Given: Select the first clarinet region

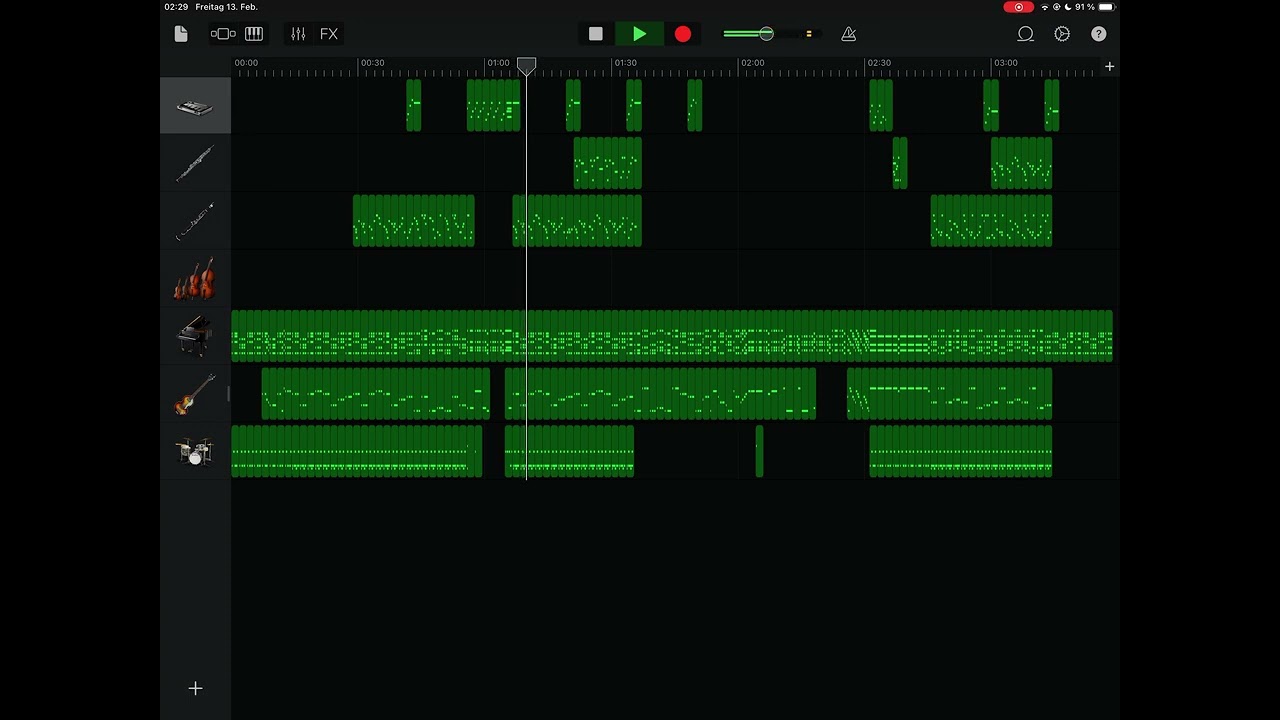Looking at the screenshot, I should [414, 221].
